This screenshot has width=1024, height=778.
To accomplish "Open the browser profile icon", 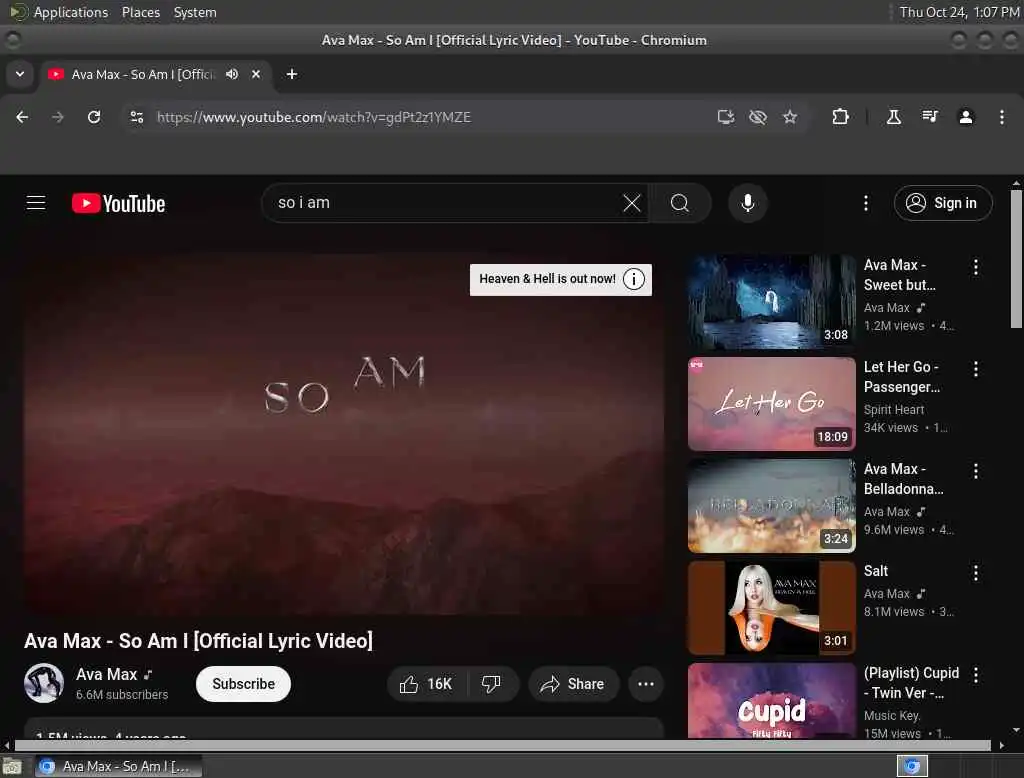I will [966, 117].
